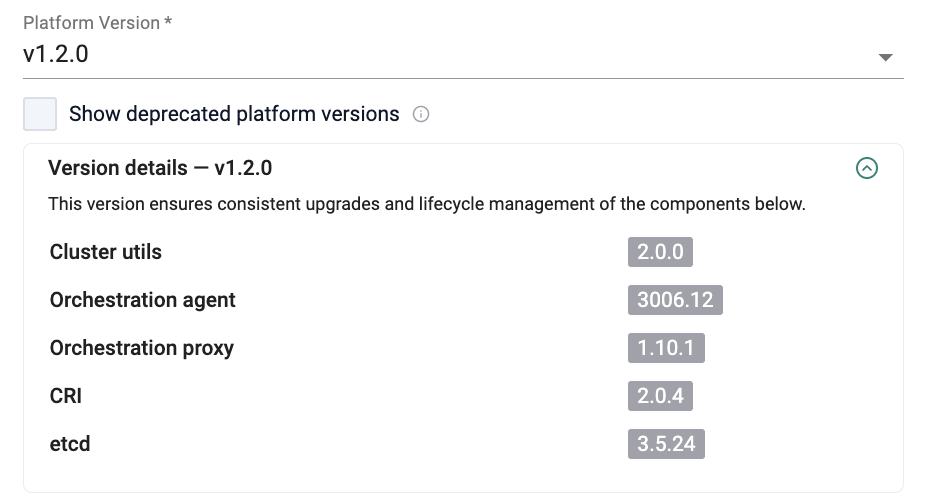Click the etcd 3.5.24 version badge
Screen dimensions: 928x504
click(x=666, y=444)
